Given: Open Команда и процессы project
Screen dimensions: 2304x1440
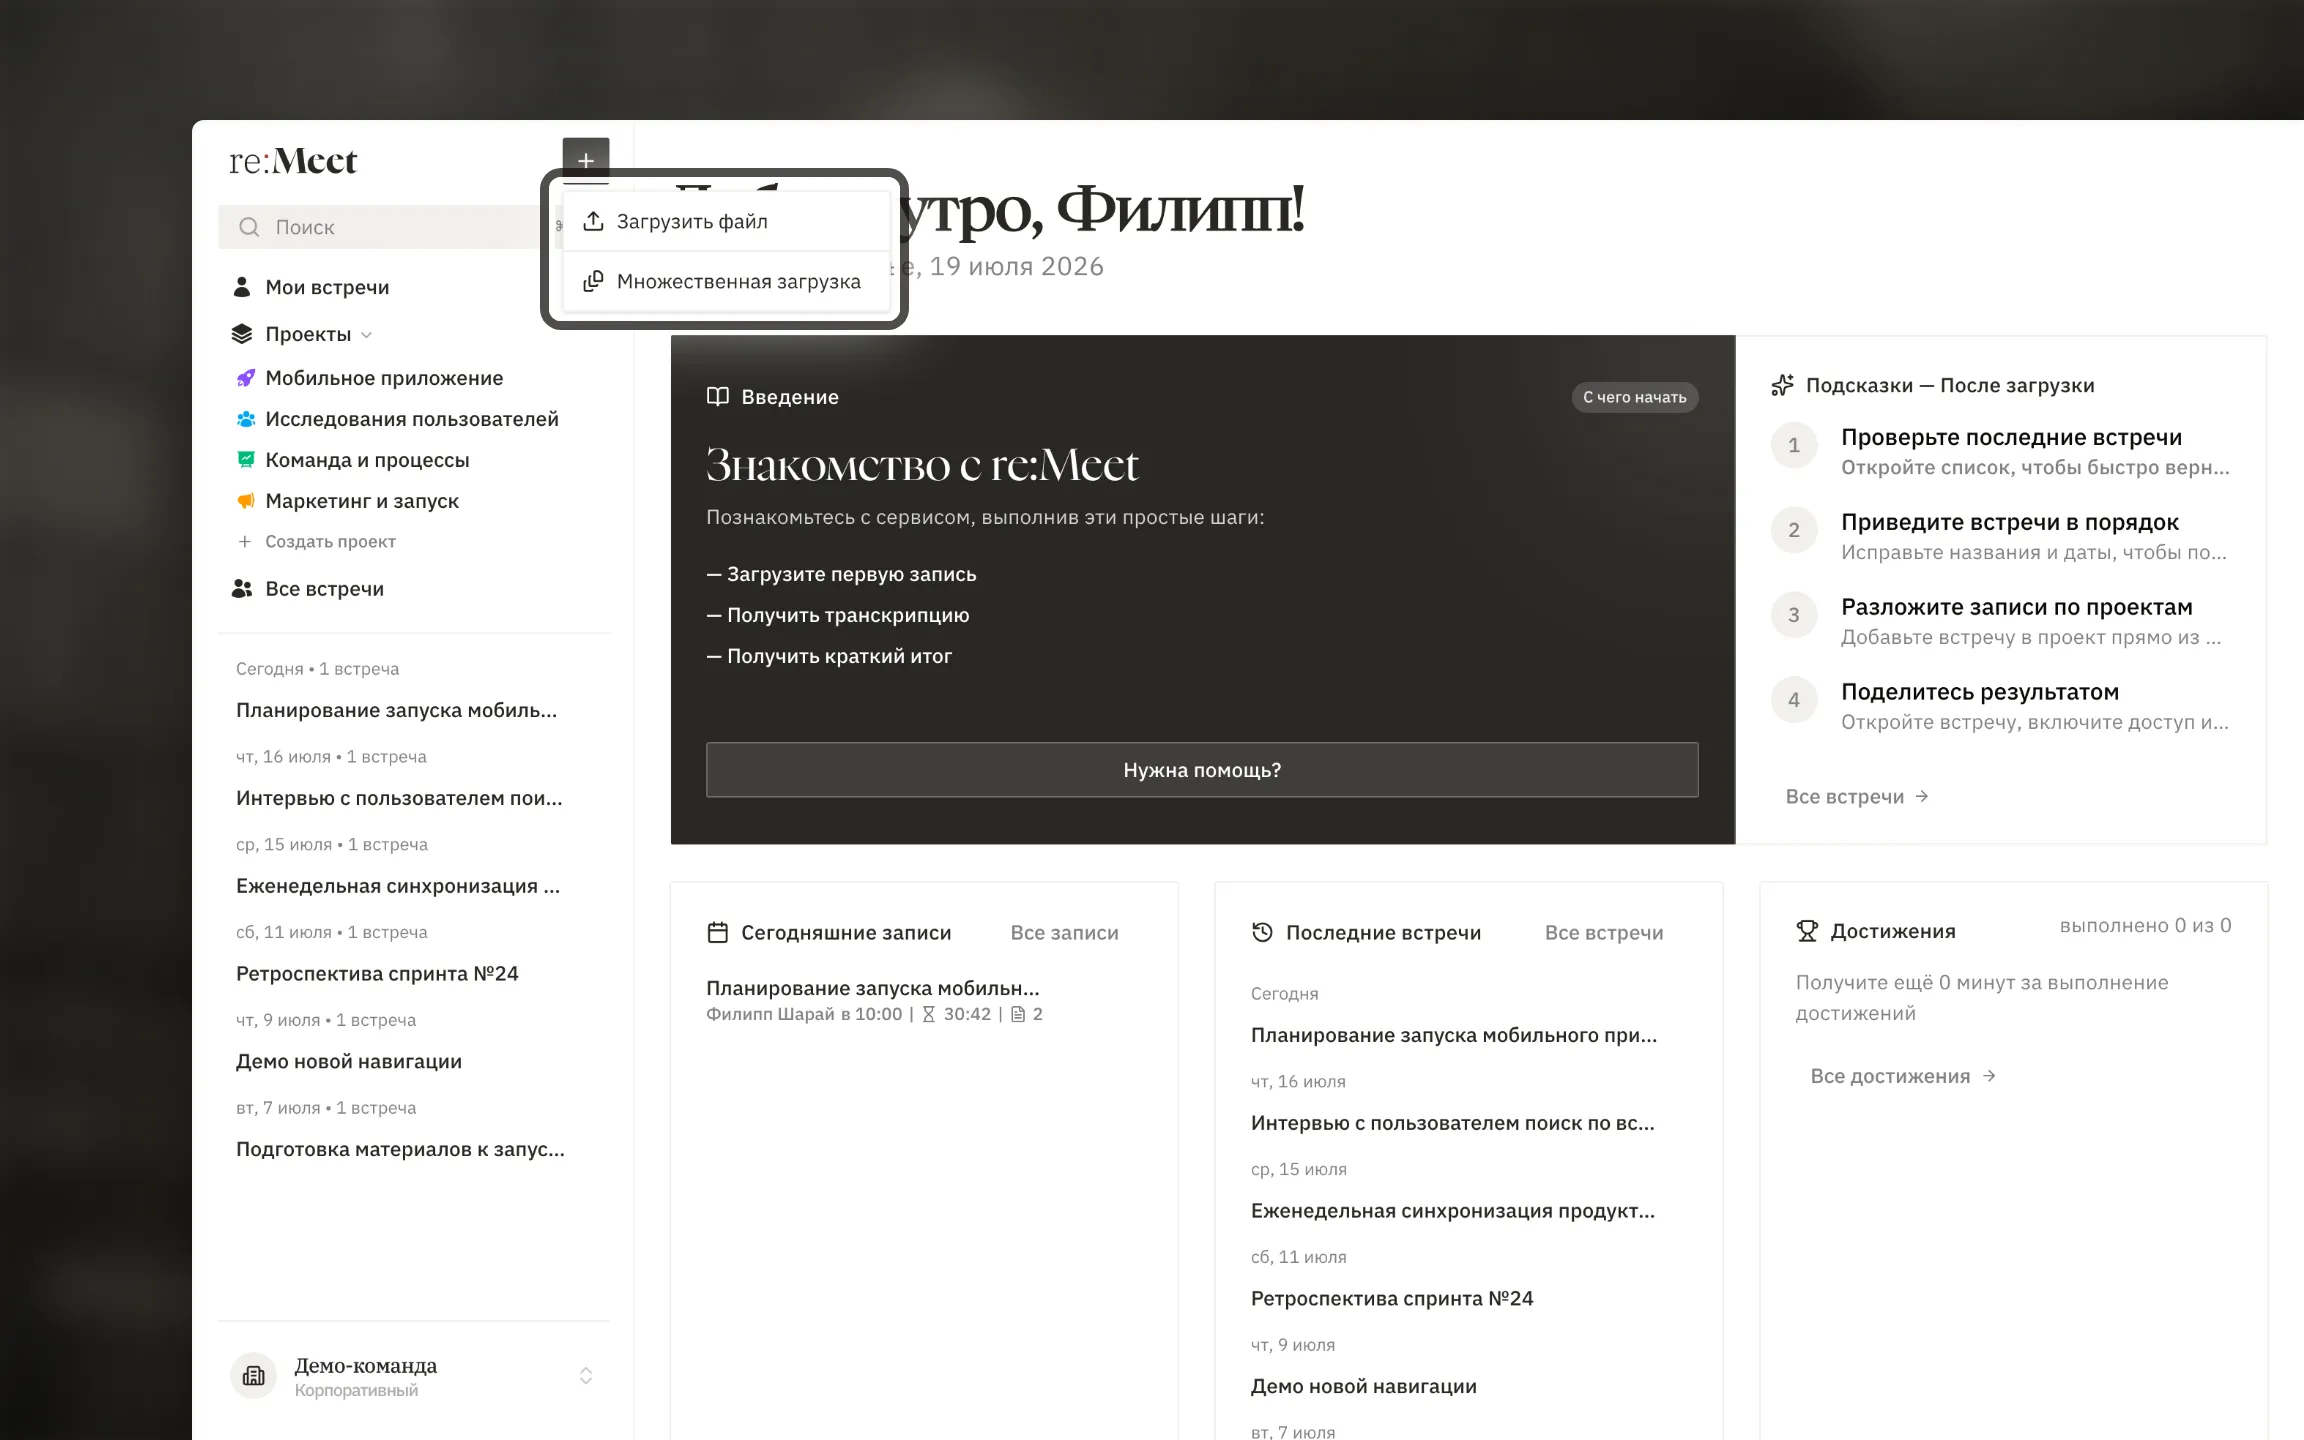Looking at the screenshot, I should click(x=367, y=460).
